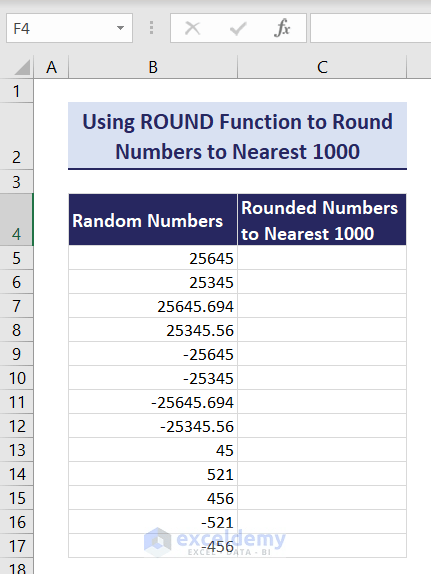This screenshot has height=574, width=431.
Task: Select row 9 header
Action: (16, 354)
